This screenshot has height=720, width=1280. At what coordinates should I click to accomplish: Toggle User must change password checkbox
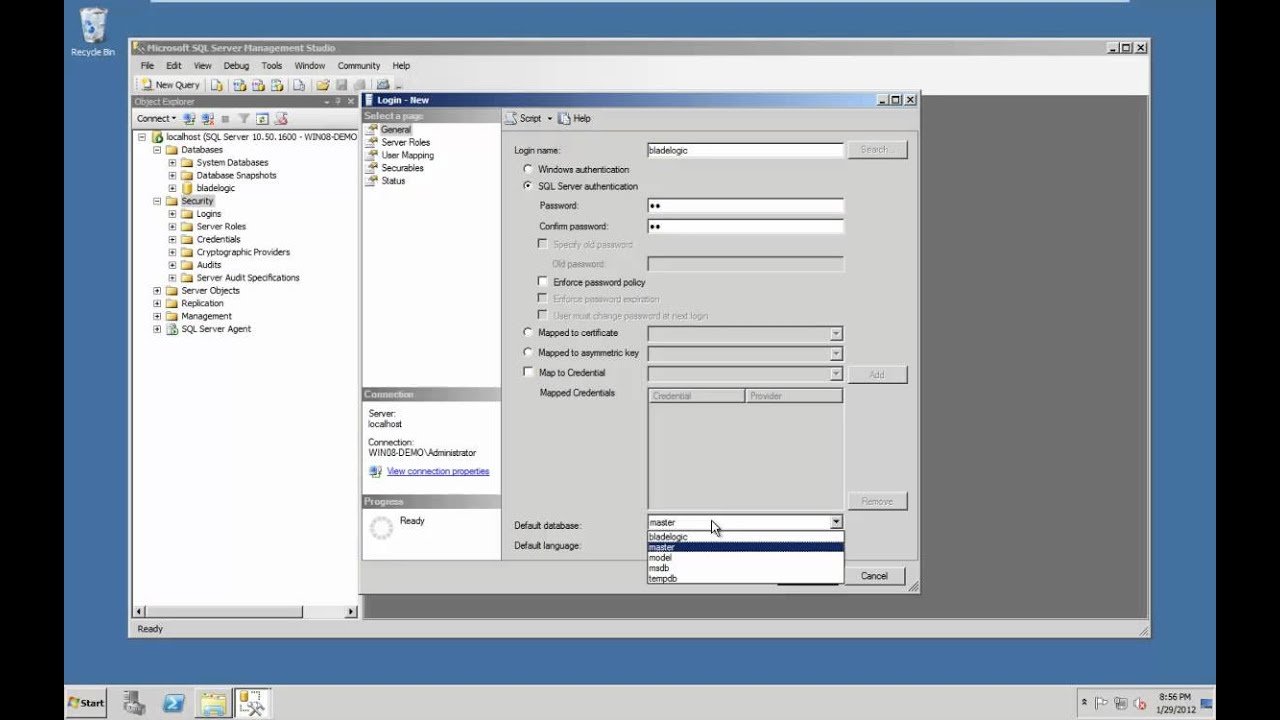pyautogui.click(x=543, y=315)
